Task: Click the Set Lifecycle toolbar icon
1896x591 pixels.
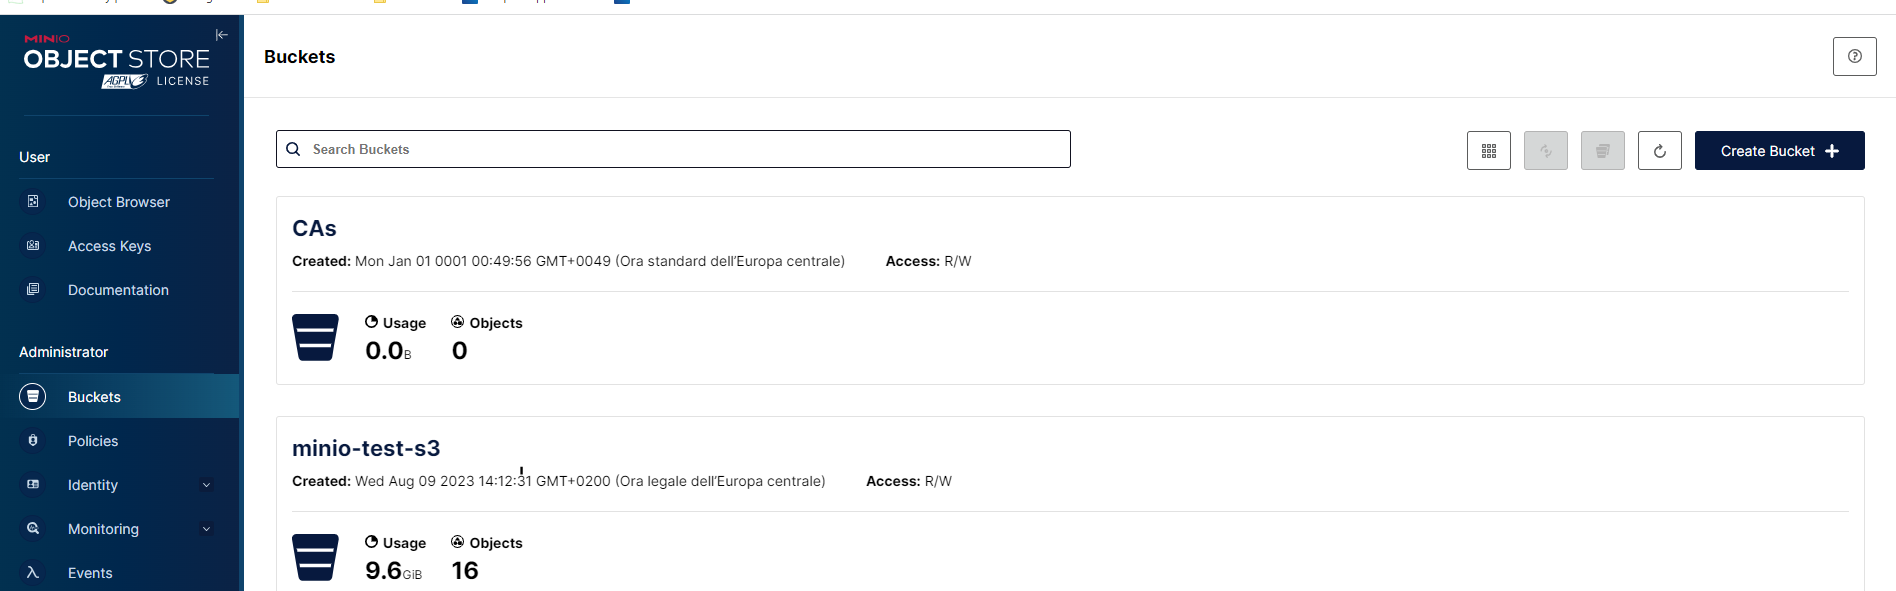Action: pos(1602,151)
